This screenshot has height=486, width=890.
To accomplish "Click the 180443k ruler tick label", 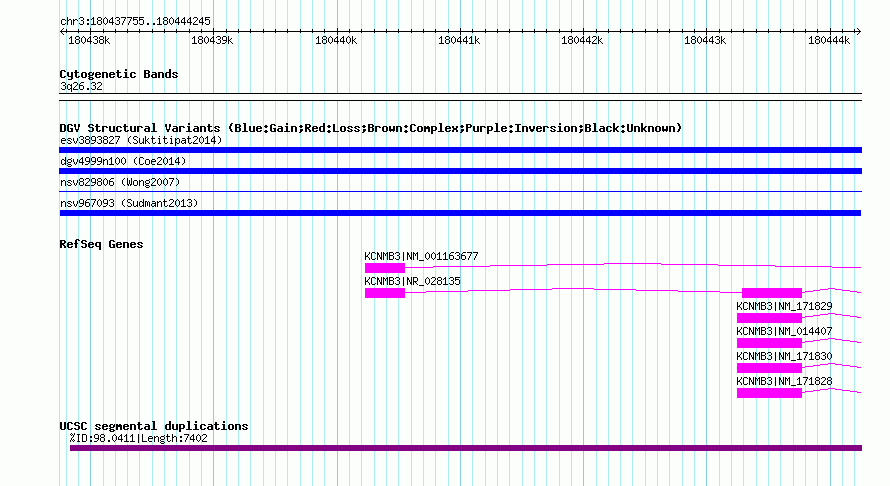I will 705,40.
